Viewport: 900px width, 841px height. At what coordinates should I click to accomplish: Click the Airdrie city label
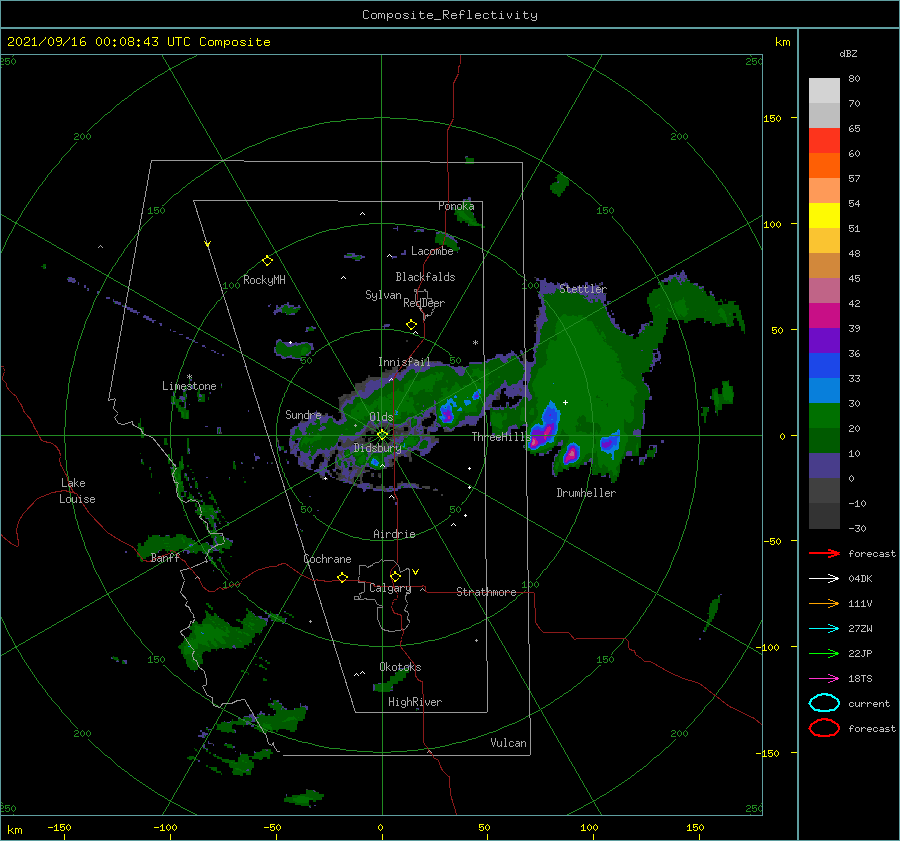click(x=394, y=534)
